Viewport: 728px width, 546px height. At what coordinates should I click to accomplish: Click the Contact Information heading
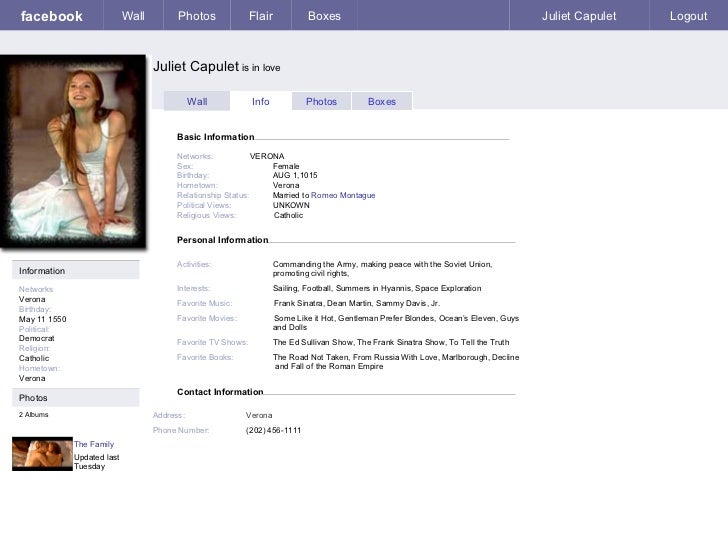220,392
